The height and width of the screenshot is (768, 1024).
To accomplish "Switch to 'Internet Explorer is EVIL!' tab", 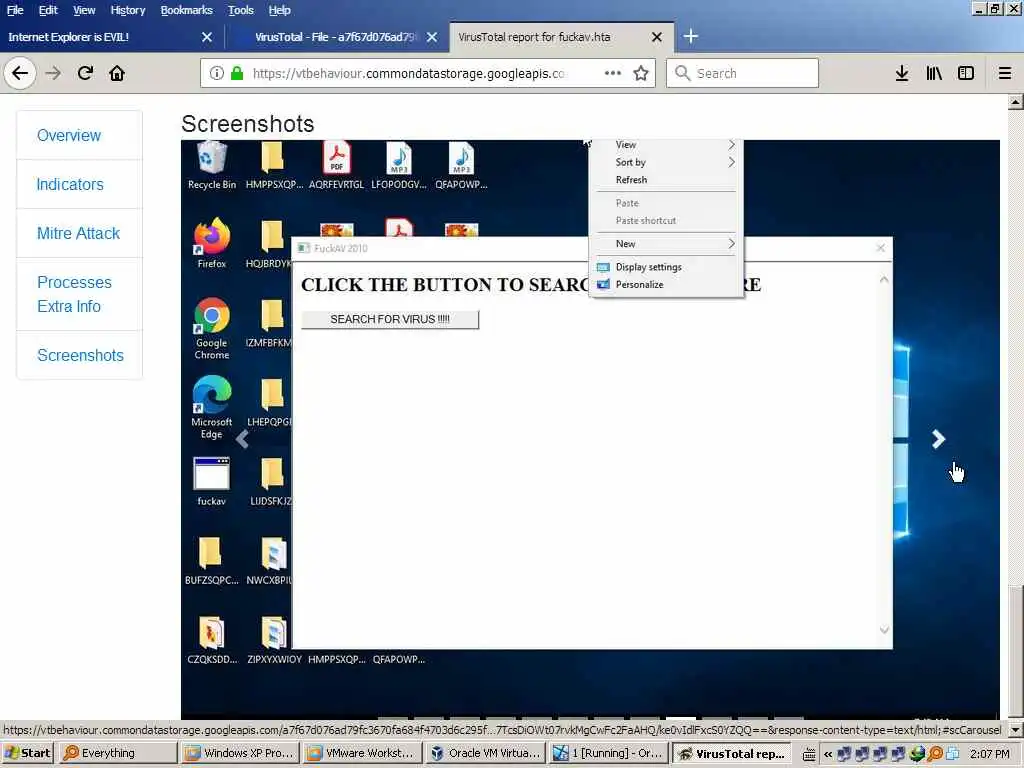I will tap(111, 37).
